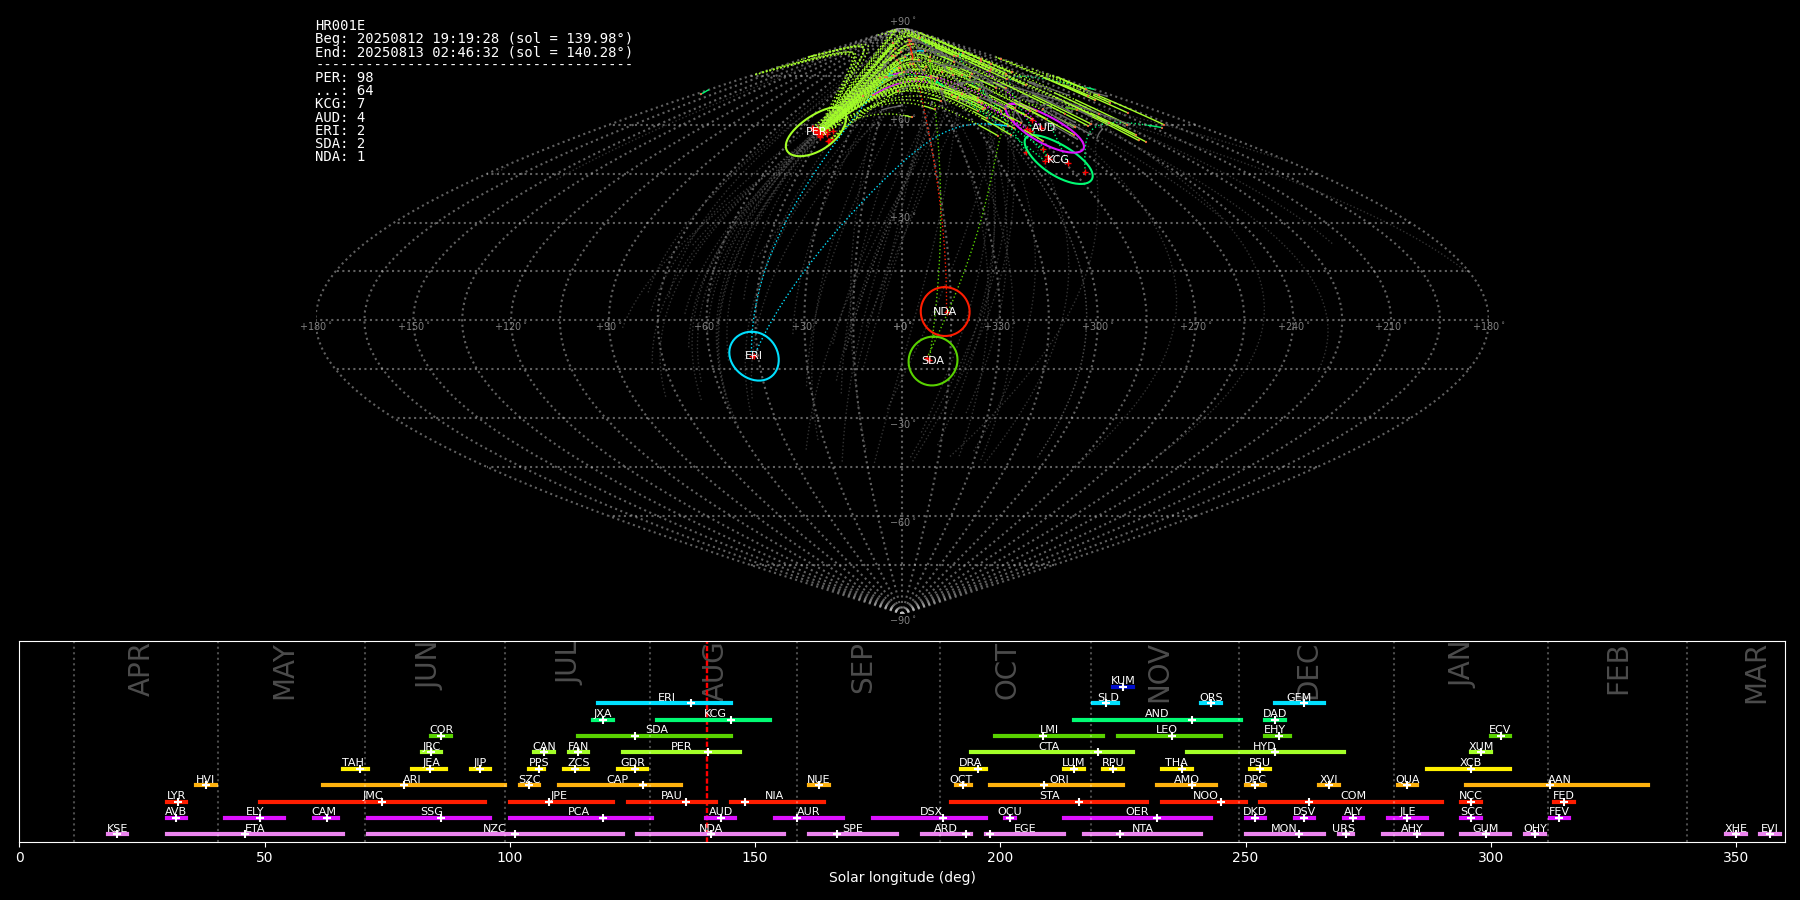Click the HR001E station title text

pos(340,26)
